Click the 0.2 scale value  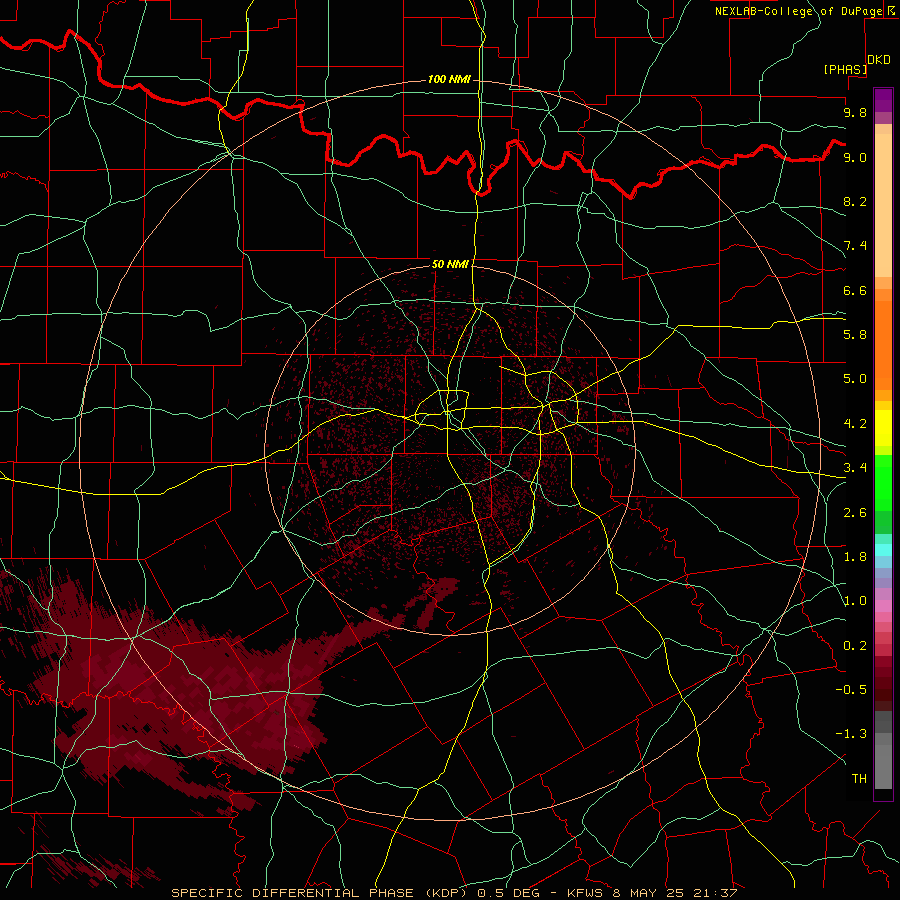(x=855, y=646)
